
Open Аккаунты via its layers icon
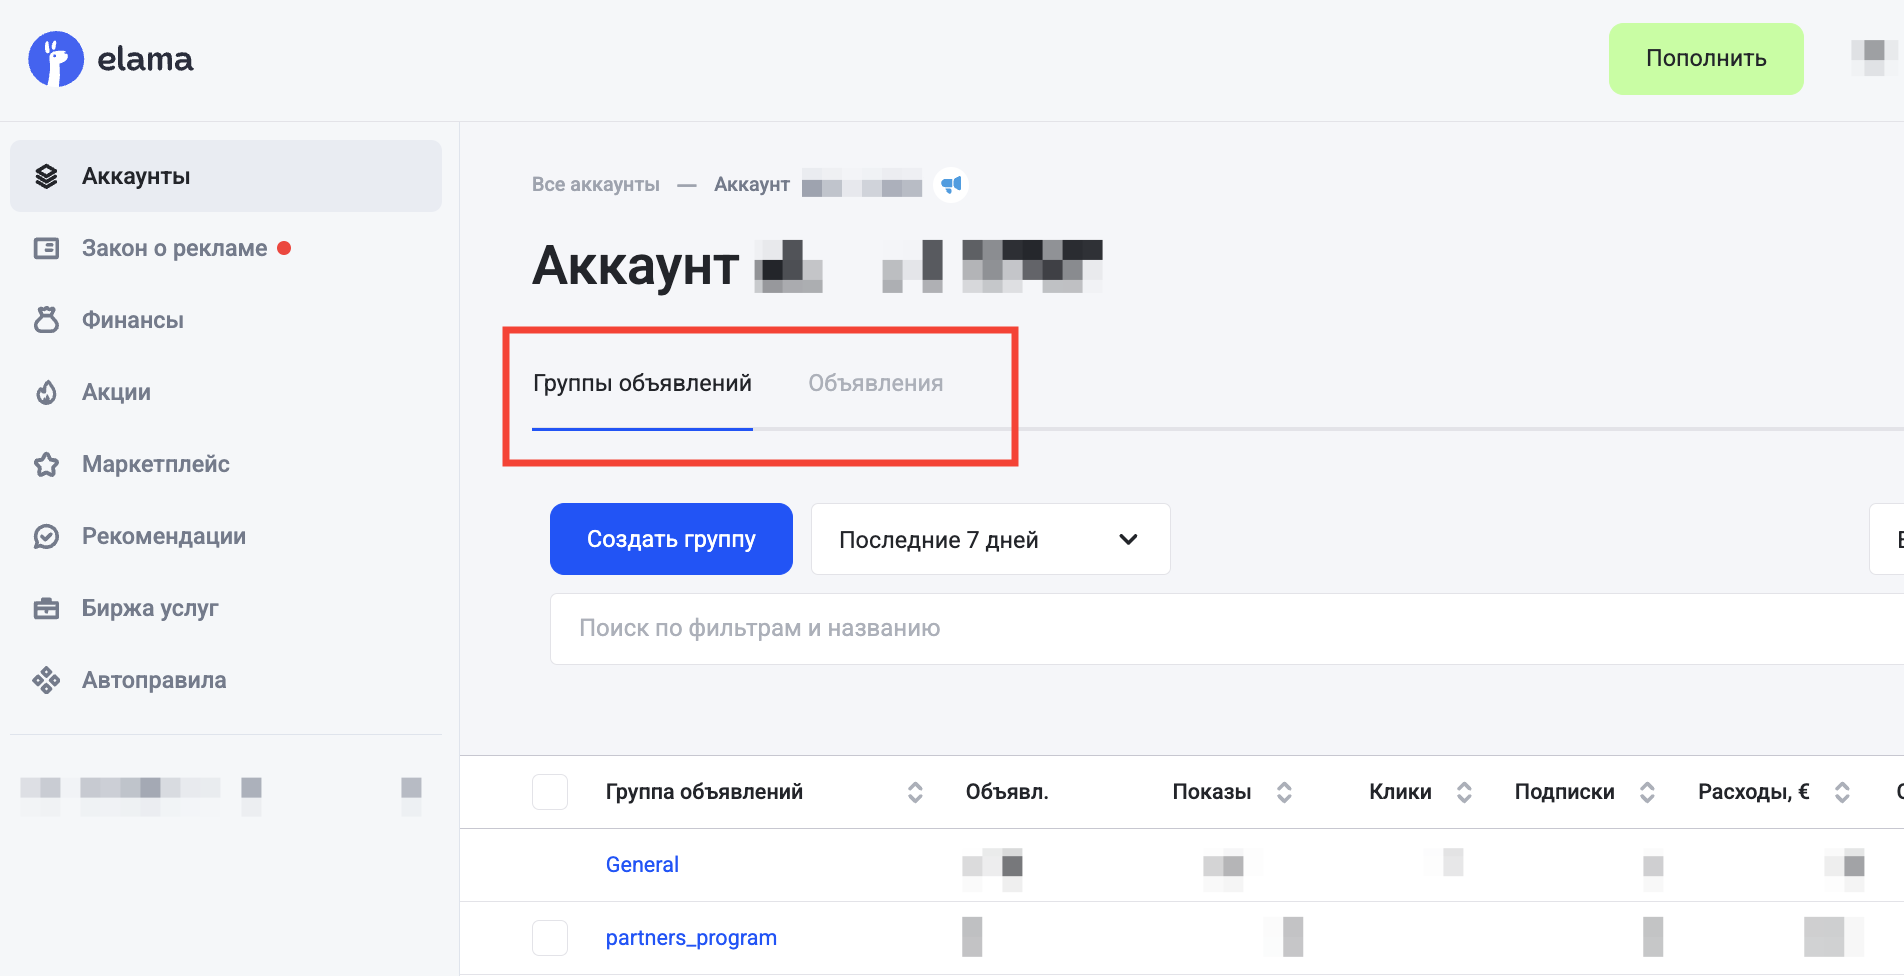pyautogui.click(x=46, y=176)
